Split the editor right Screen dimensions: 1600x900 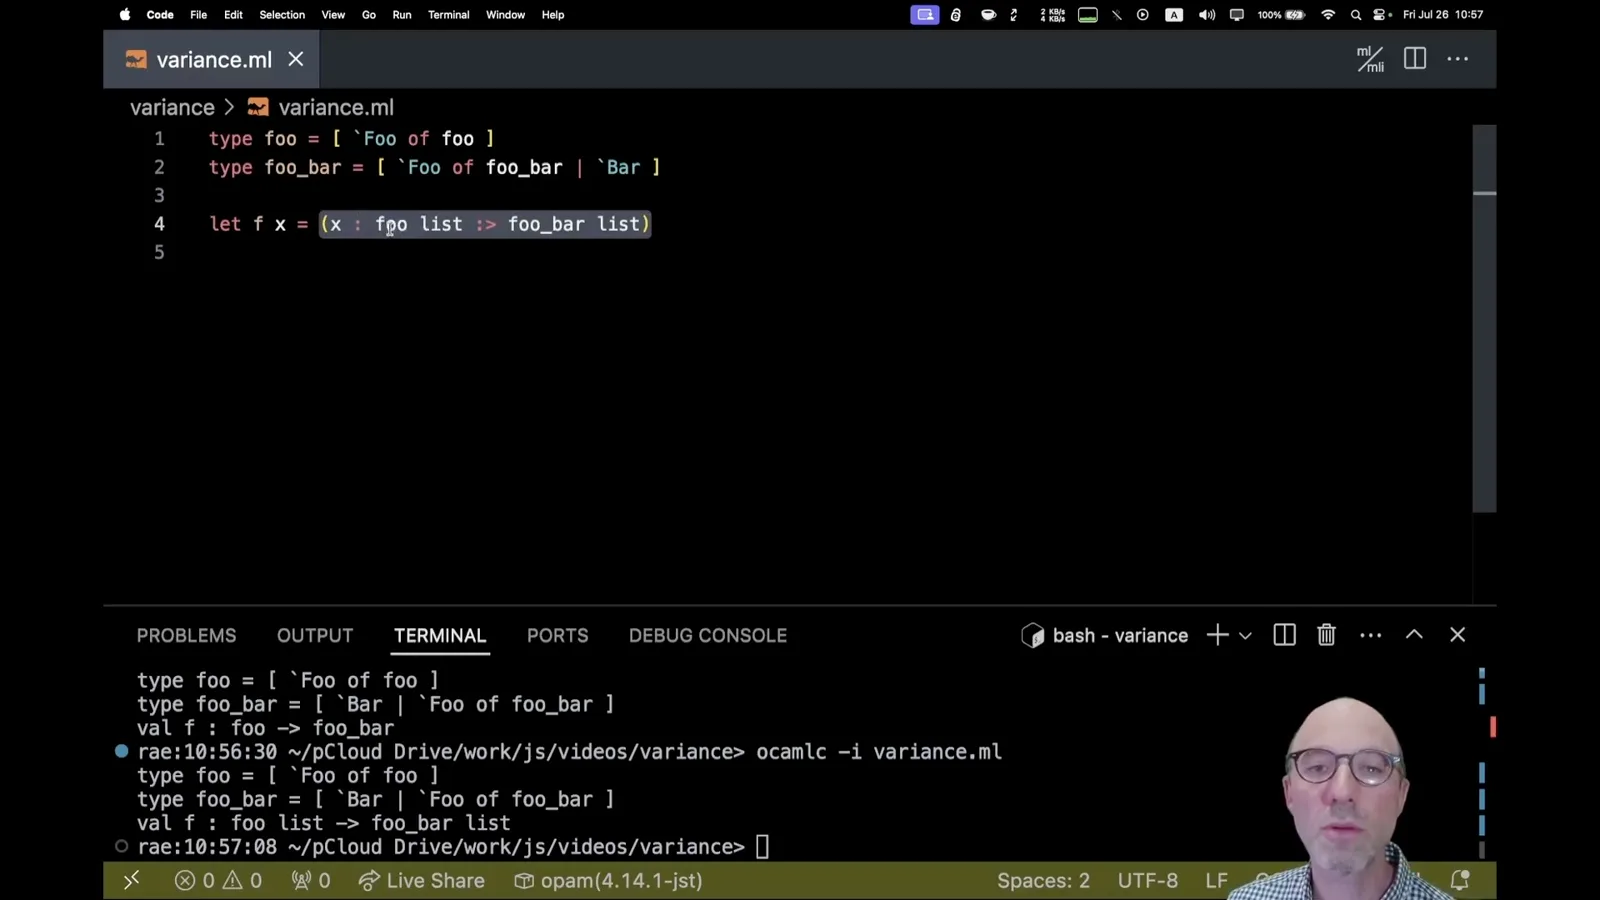click(x=1415, y=59)
